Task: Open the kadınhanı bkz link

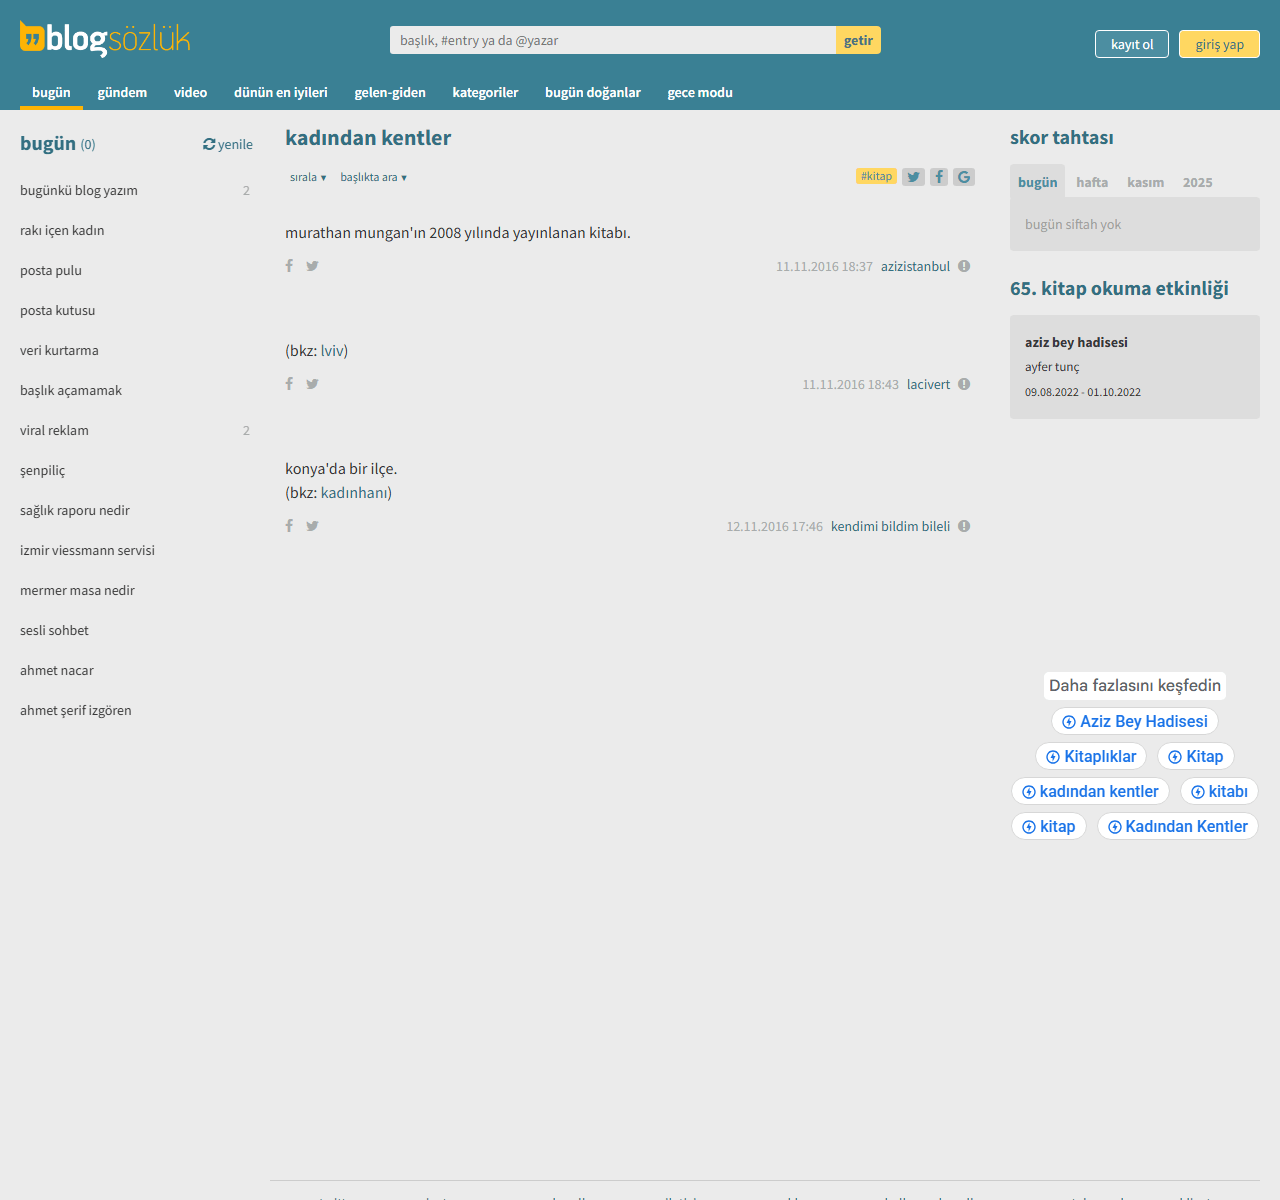Action: (354, 492)
